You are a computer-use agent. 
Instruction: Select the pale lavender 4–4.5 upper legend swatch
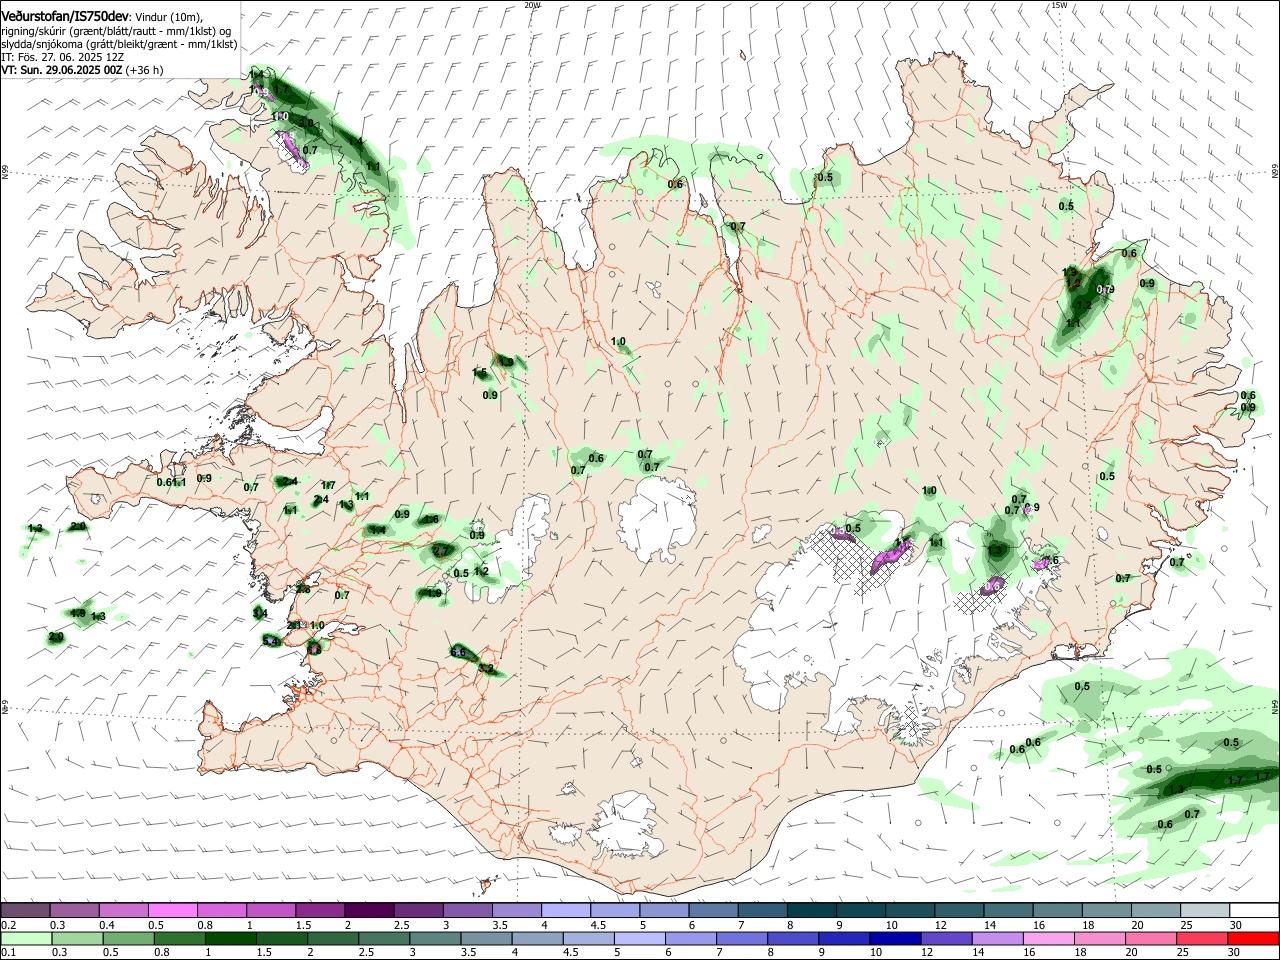click(565, 910)
